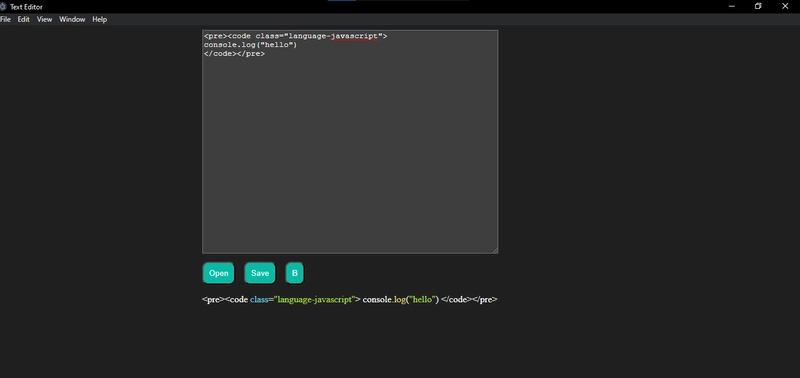Viewport: 800px width, 378px height.
Task: Restore down the Text Editor window
Action: click(x=758, y=6)
